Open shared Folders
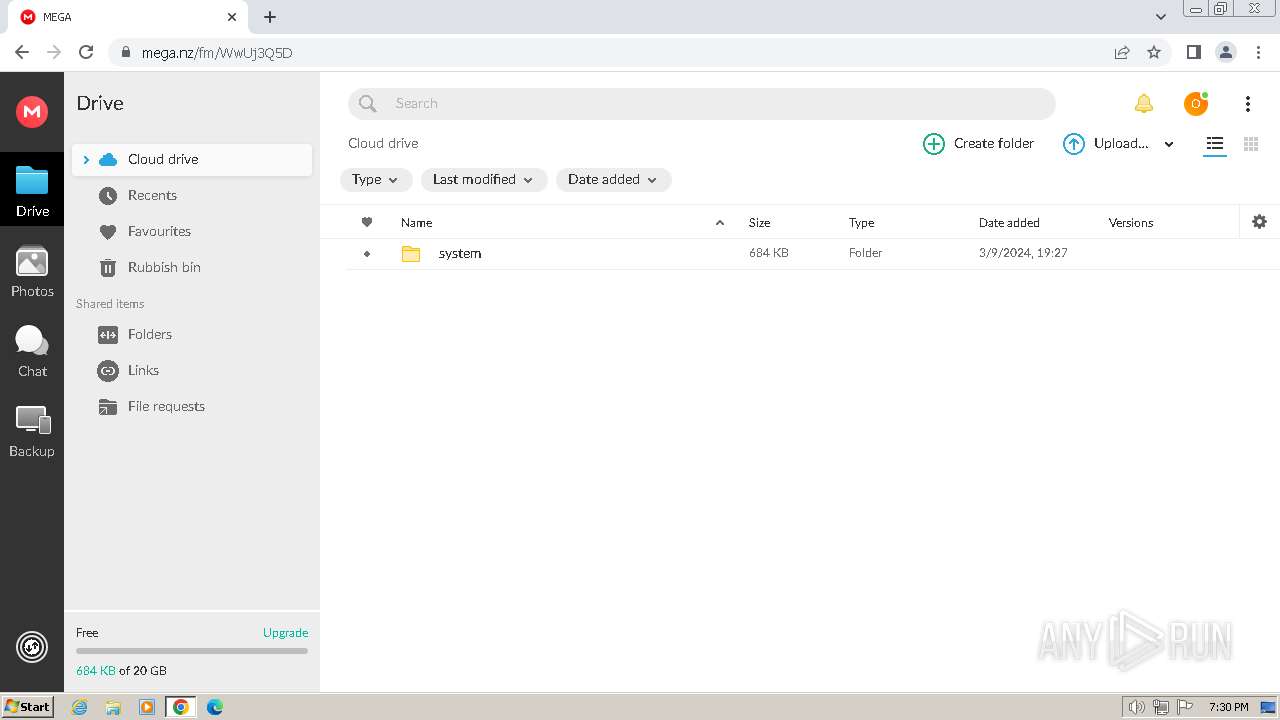Screen dimensions: 1280x720 tap(149, 334)
